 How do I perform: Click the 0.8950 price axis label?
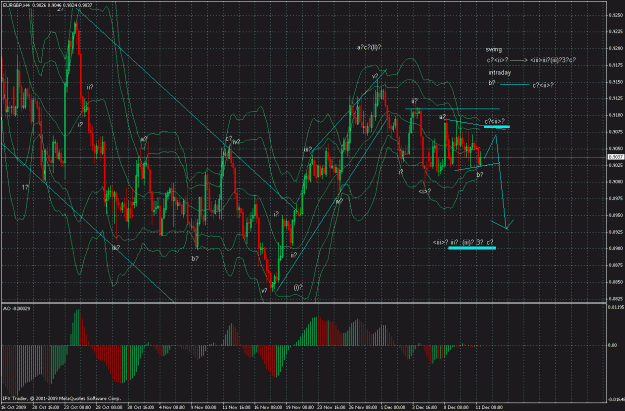pos(615,215)
